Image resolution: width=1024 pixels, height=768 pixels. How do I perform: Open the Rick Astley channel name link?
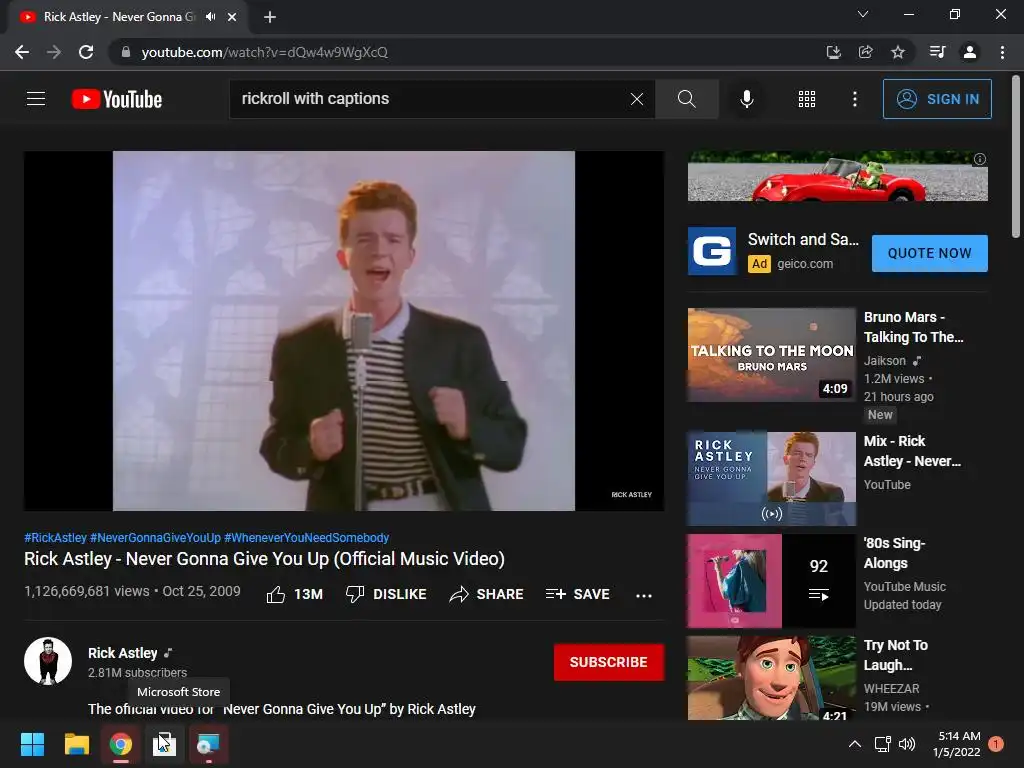tap(123, 653)
